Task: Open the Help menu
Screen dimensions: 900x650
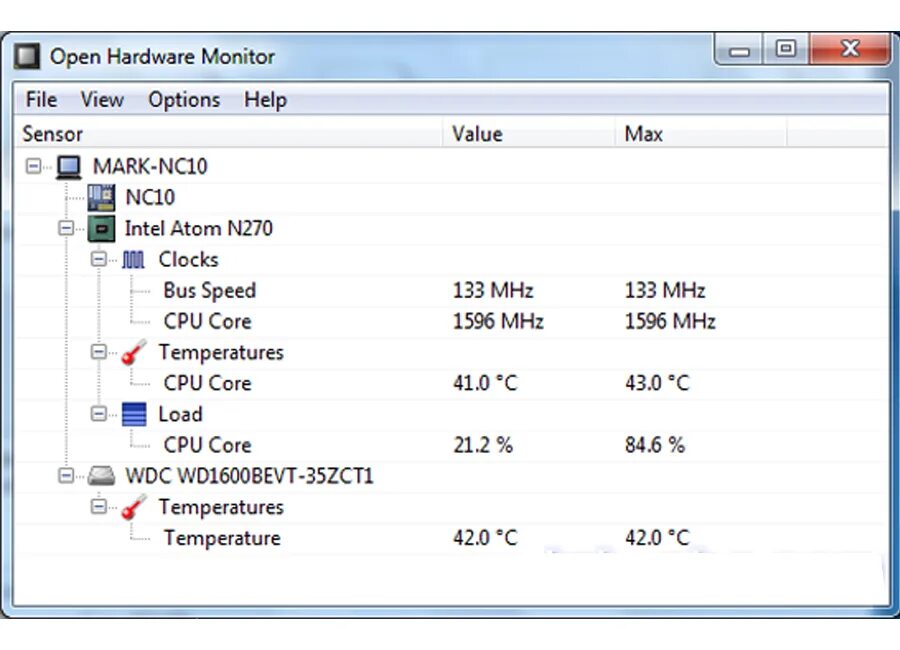Action: [x=265, y=100]
